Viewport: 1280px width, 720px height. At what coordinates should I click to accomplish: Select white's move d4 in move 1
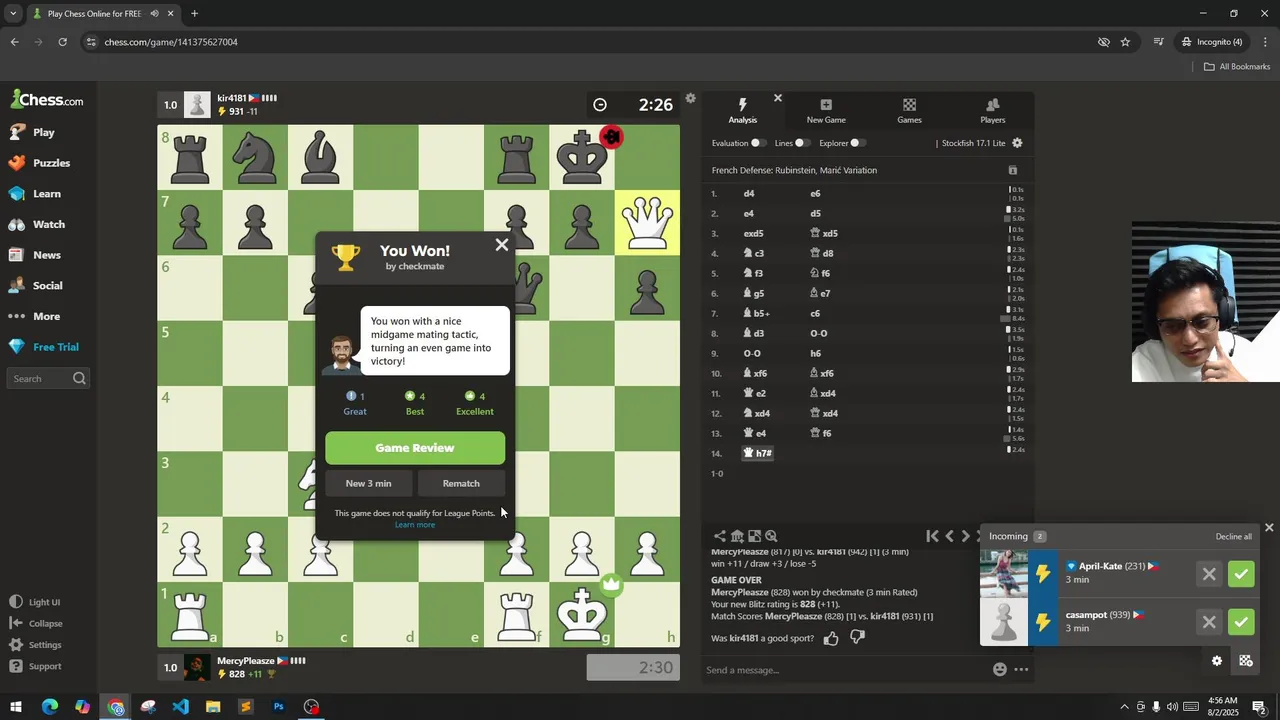click(x=749, y=193)
